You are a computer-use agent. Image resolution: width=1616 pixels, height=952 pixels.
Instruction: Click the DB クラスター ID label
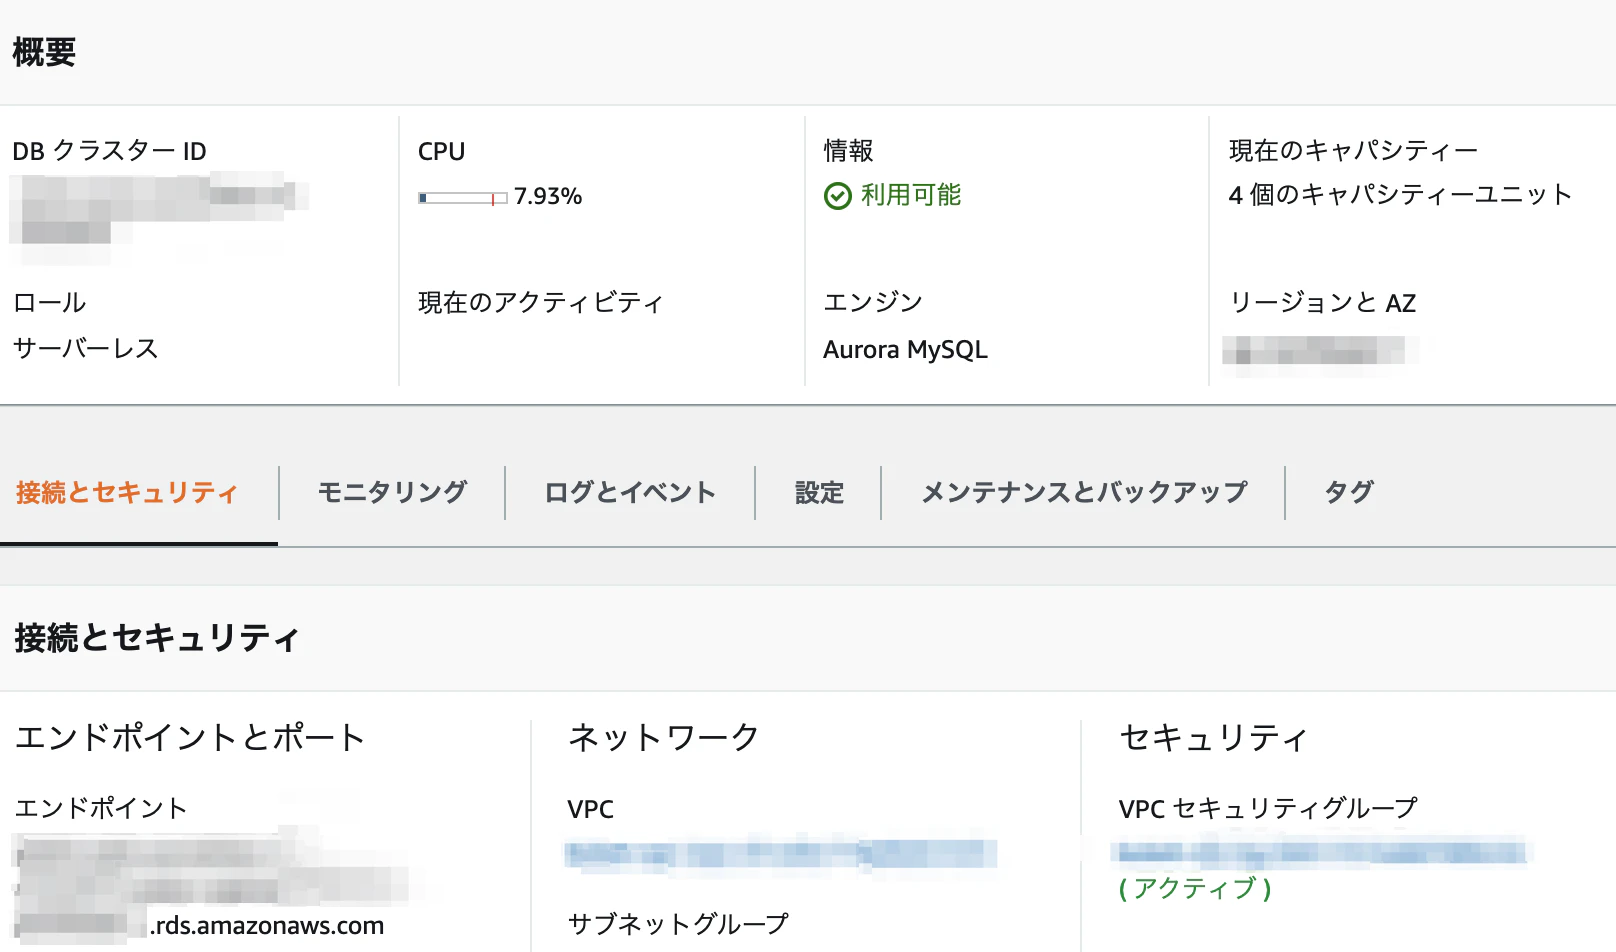[x=110, y=151]
